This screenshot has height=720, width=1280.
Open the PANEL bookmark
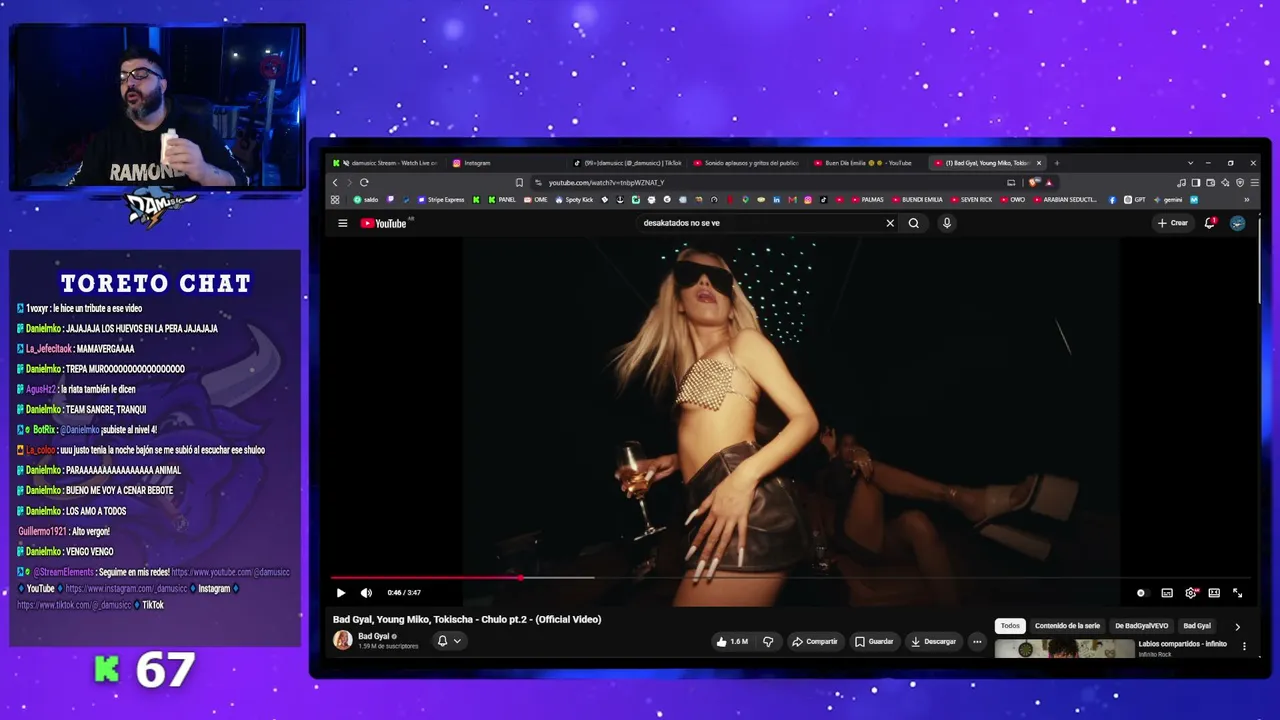pyautogui.click(x=502, y=200)
